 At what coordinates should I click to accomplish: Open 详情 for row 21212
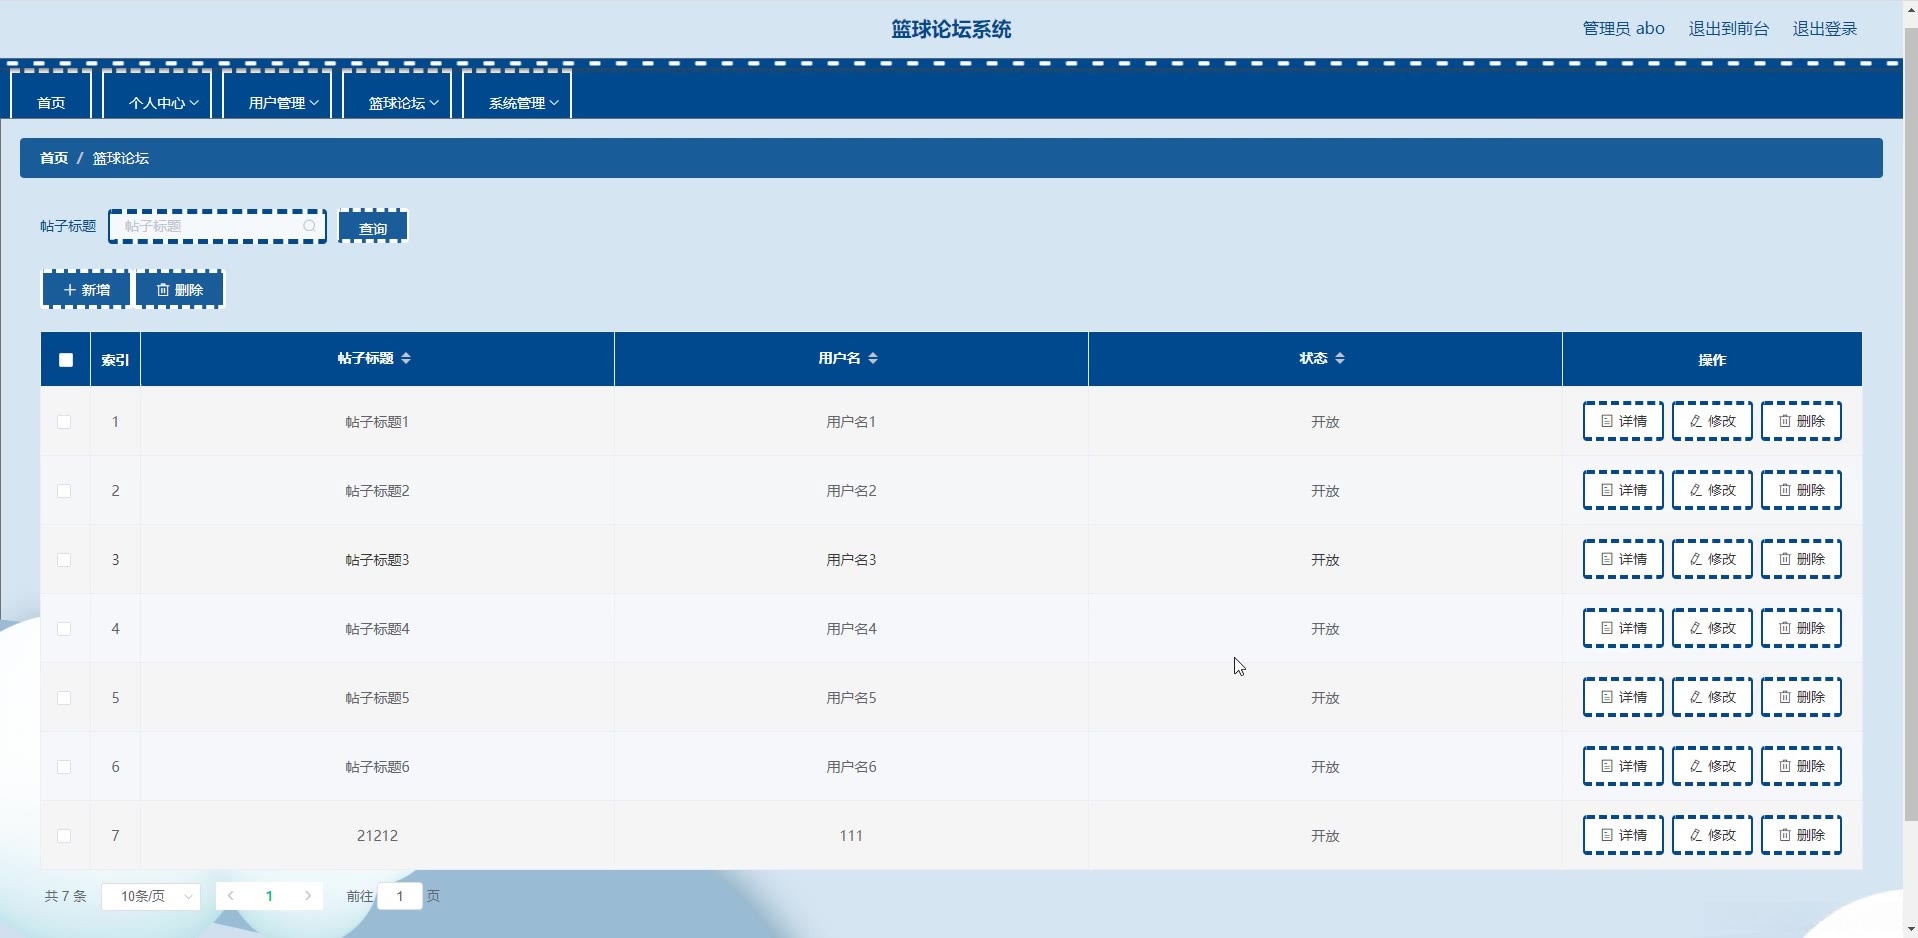tap(1623, 835)
